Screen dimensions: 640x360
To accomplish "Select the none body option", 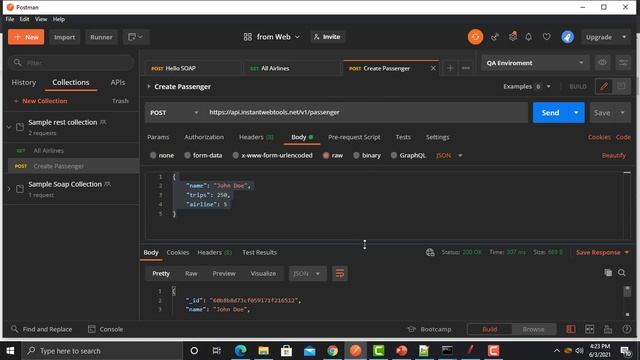I will point(162,156).
